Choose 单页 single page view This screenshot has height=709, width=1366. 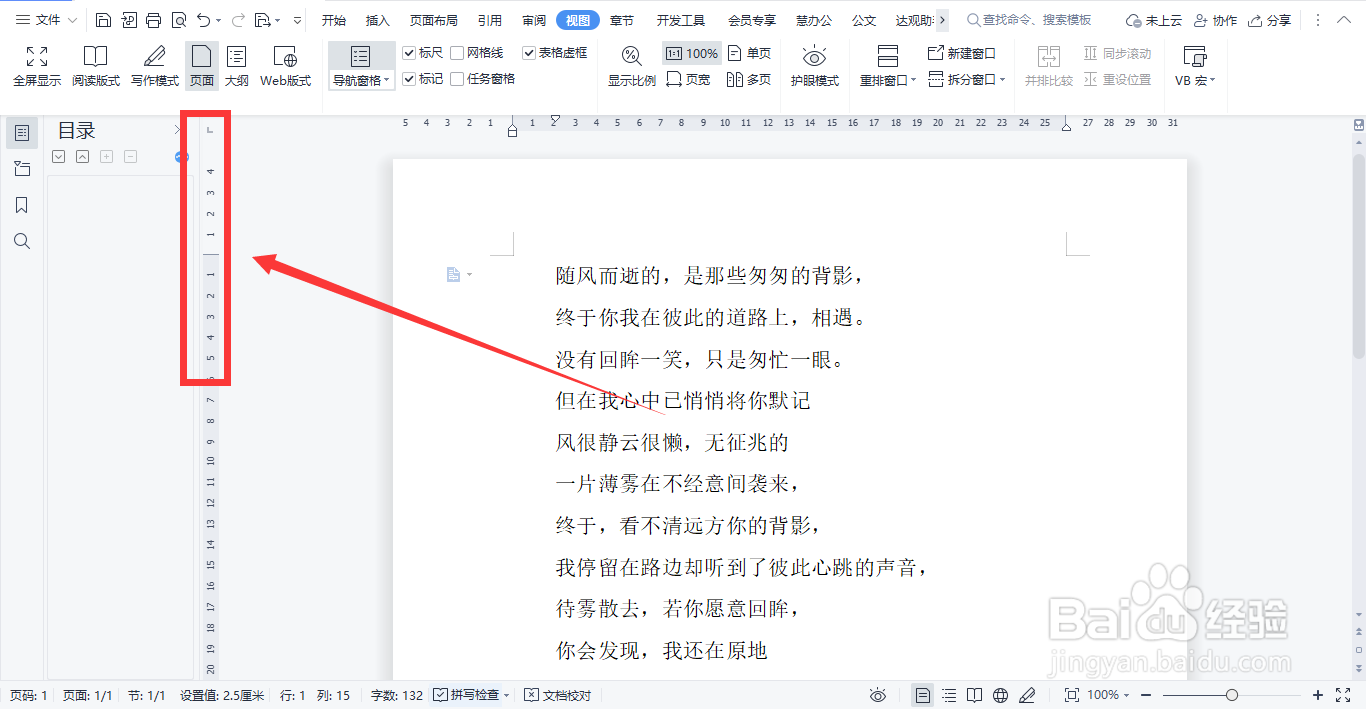[x=749, y=53]
